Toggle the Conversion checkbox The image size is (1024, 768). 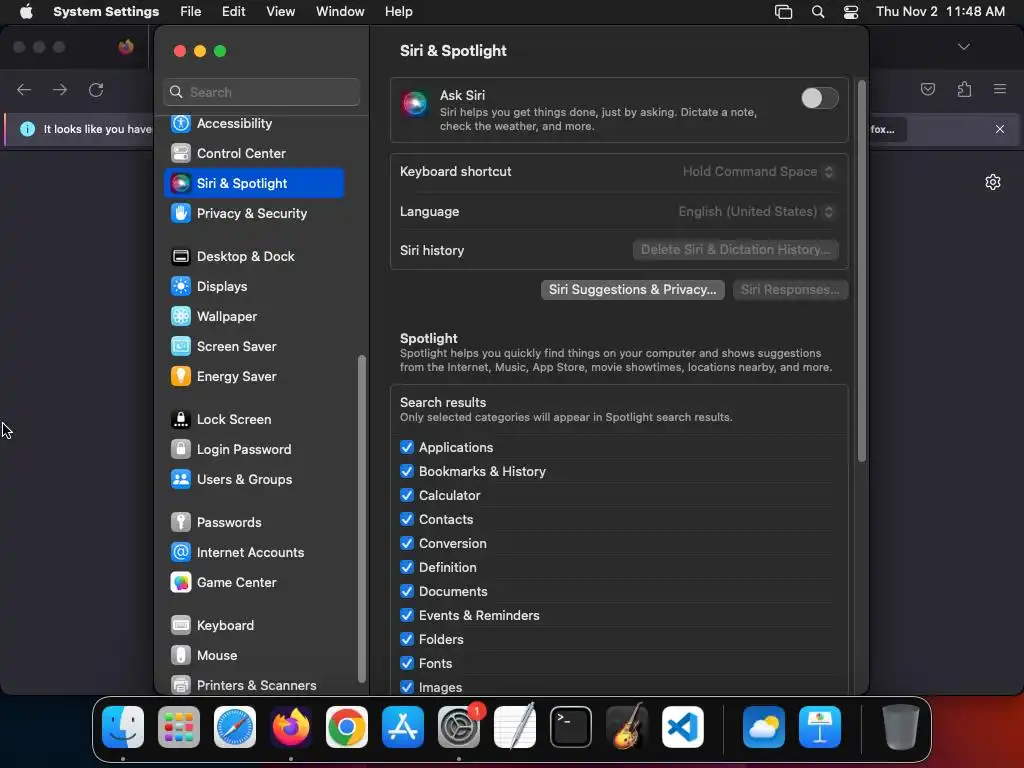point(407,543)
